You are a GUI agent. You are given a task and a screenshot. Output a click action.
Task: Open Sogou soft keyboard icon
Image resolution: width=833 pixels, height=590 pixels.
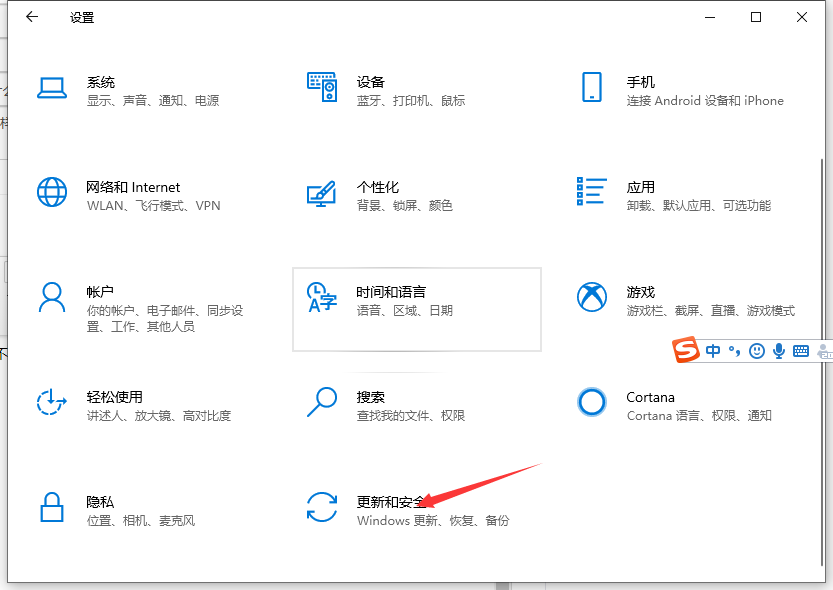pos(801,351)
